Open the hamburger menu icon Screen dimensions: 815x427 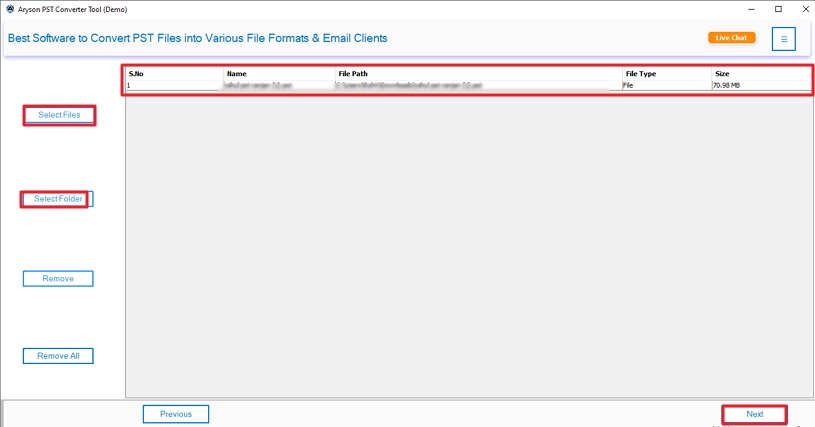783,39
